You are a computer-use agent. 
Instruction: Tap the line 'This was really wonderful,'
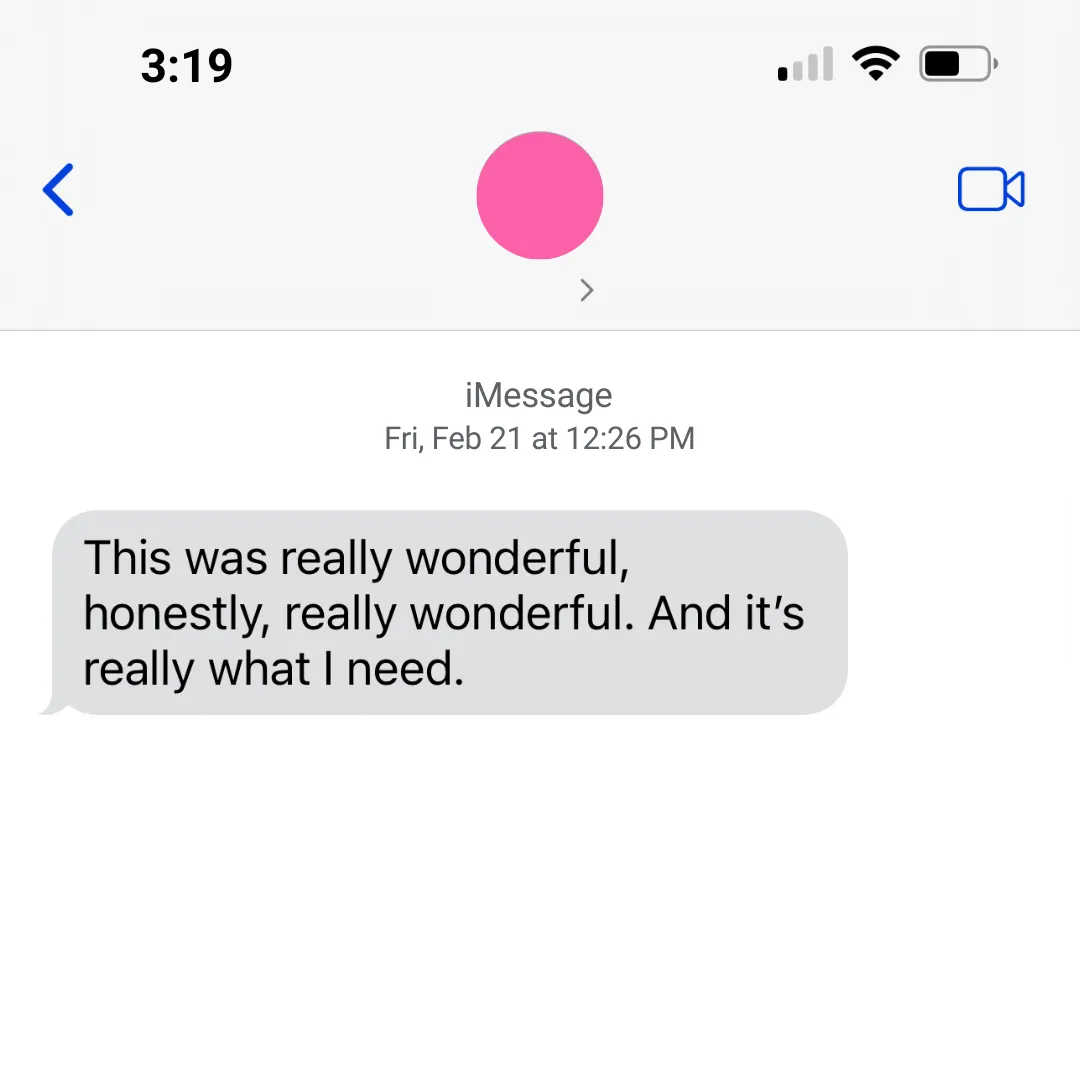pyautogui.click(x=357, y=557)
